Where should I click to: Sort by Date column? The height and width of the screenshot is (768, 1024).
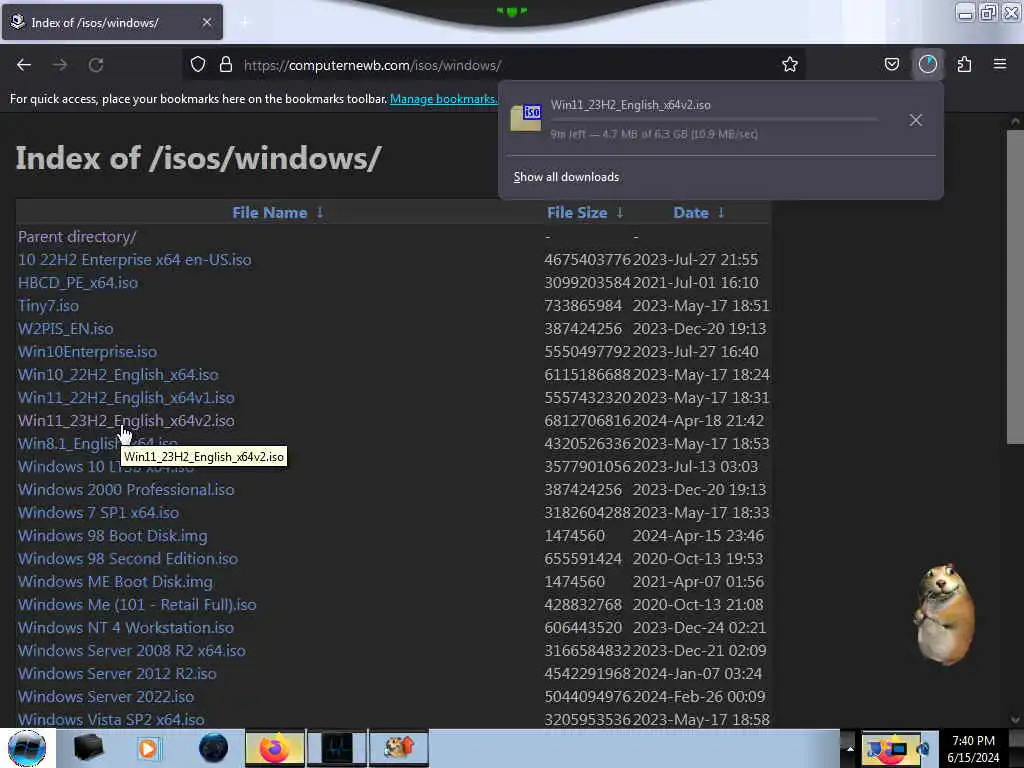[690, 213]
